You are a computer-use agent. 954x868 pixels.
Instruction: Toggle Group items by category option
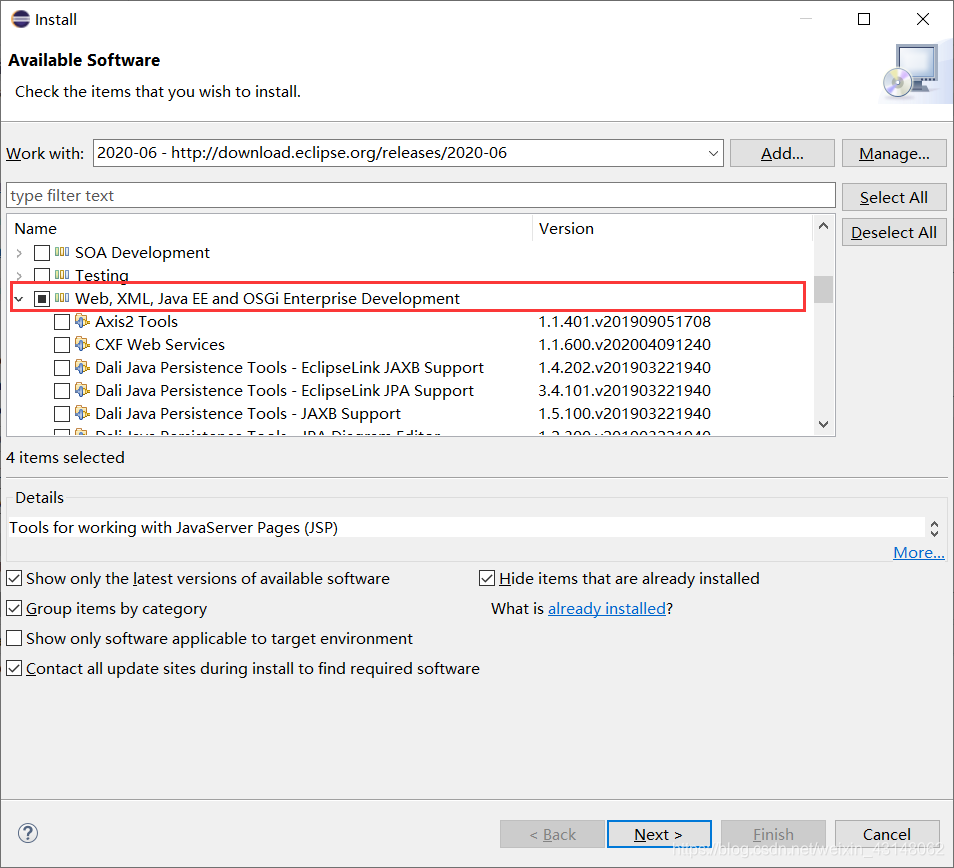(14, 608)
